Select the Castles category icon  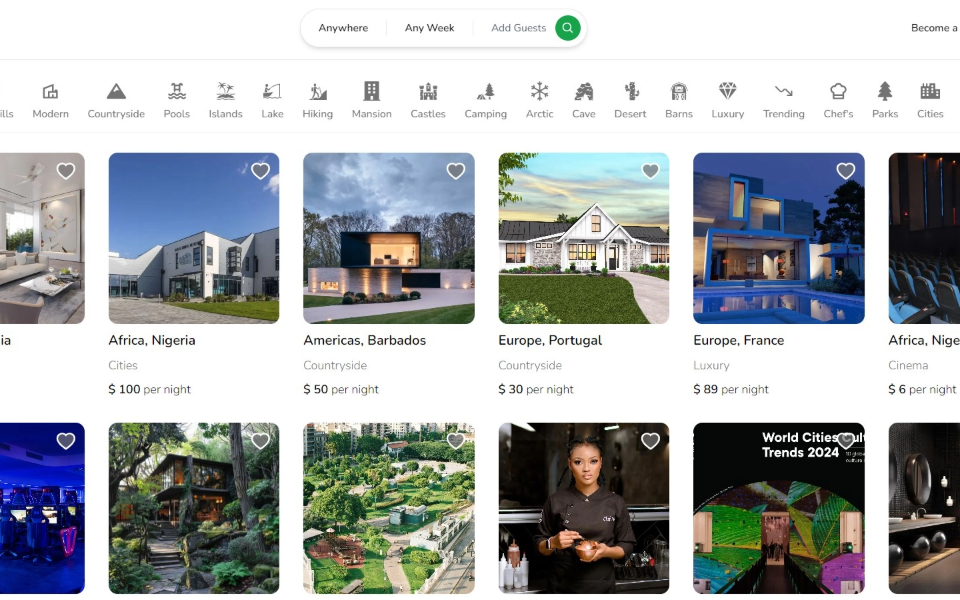click(x=428, y=99)
